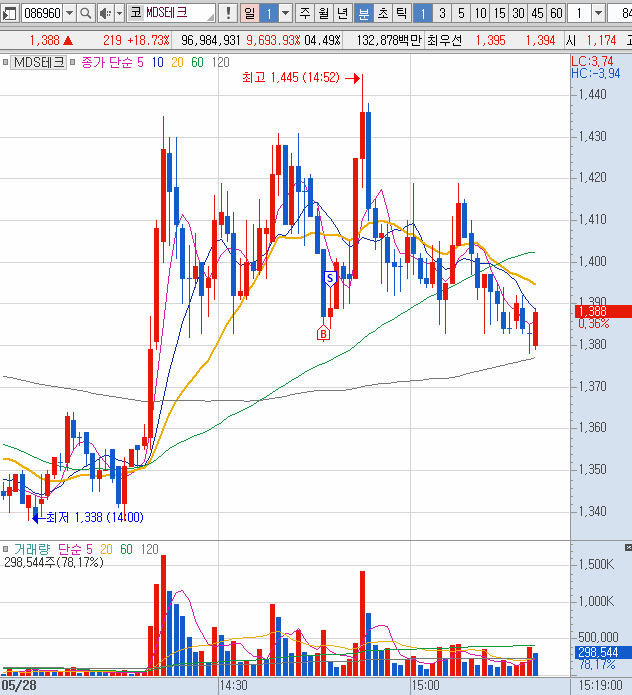Click the 5-minute interval button
The height and width of the screenshot is (695, 632).
pyautogui.click(x=461, y=13)
